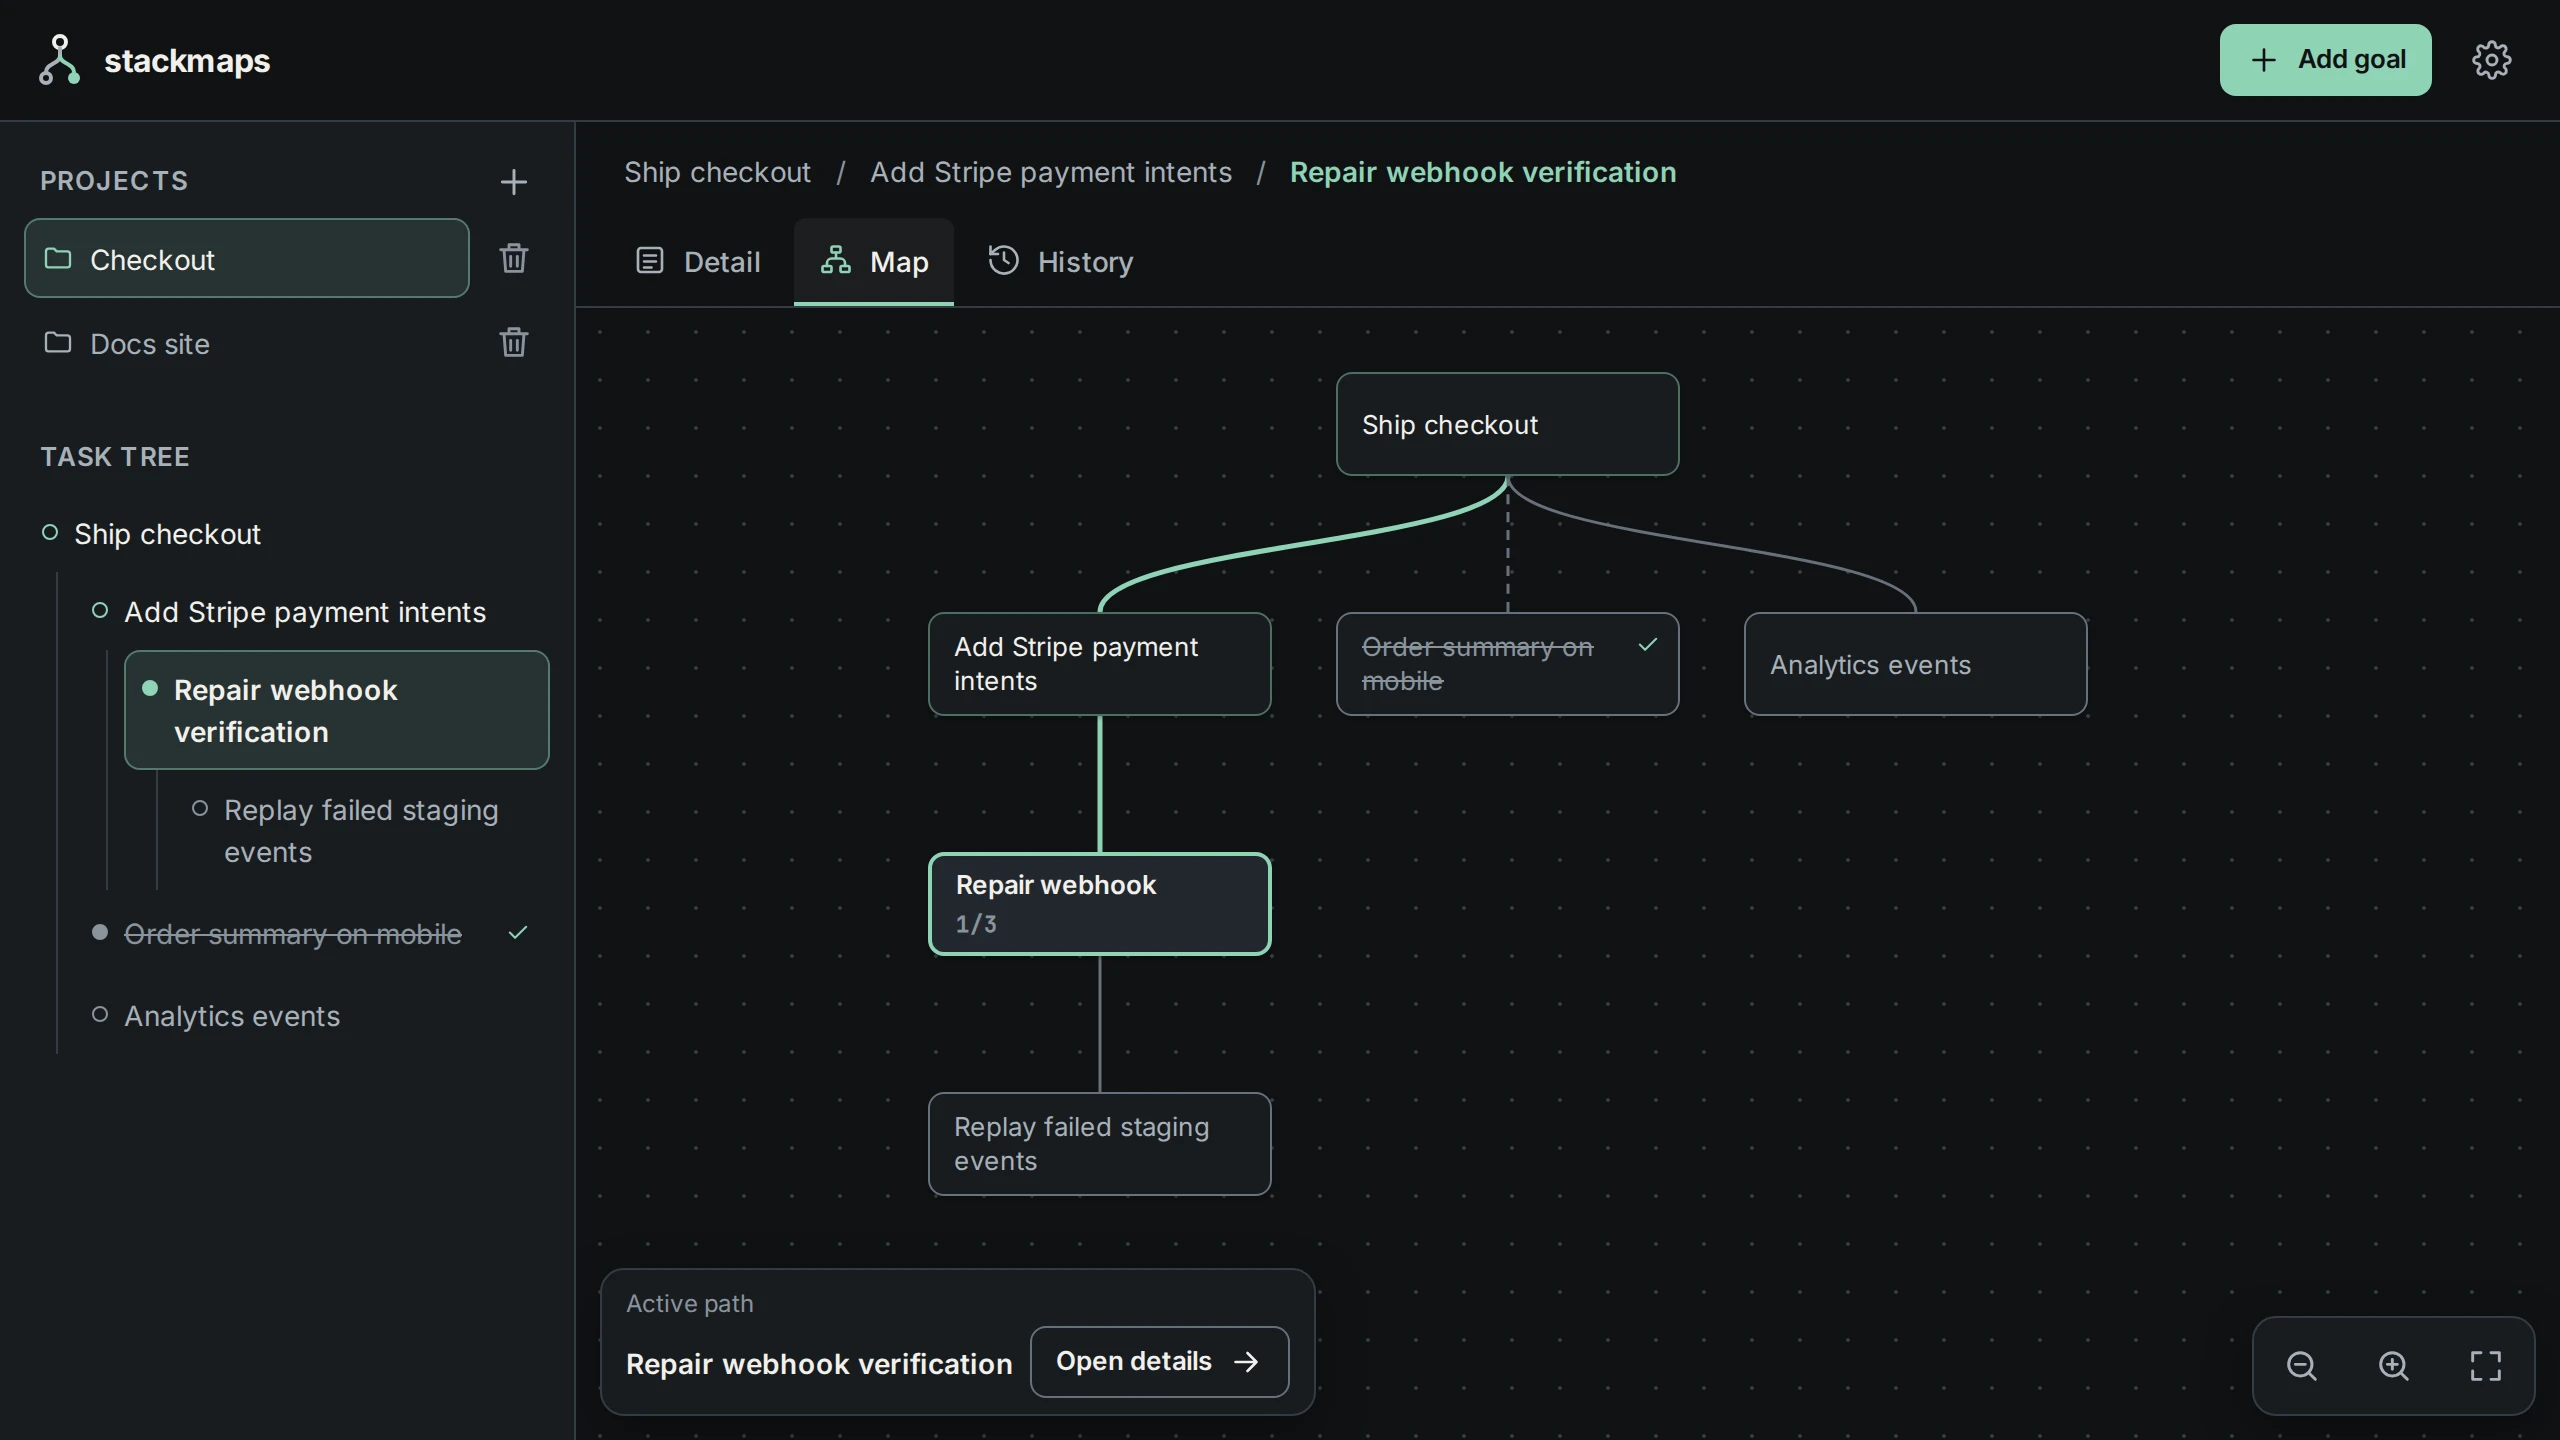
Task: Toggle Add Stripe payment intents status circle
Action: coord(100,610)
